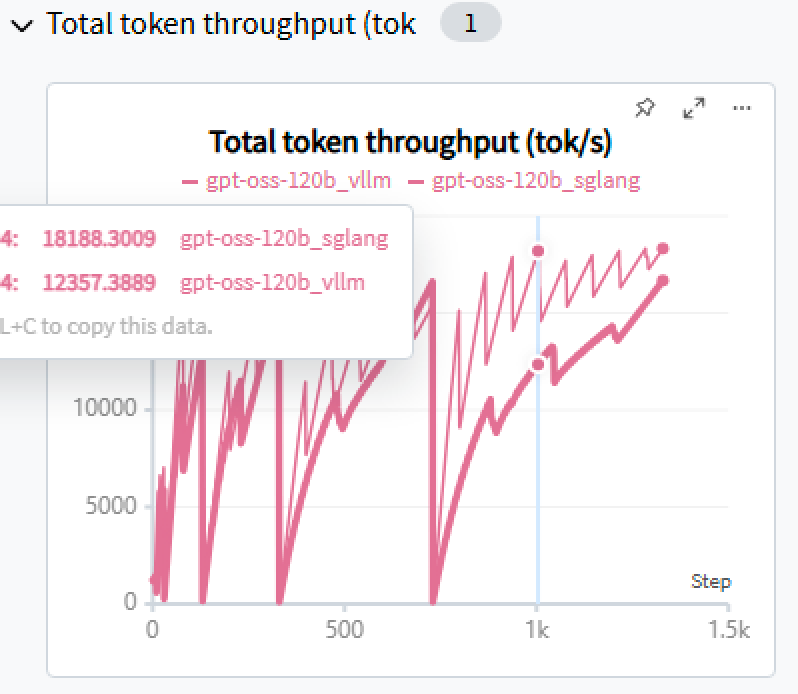Pin the Total token throughput panel
This screenshot has height=694, width=798.
pos(645,108)
